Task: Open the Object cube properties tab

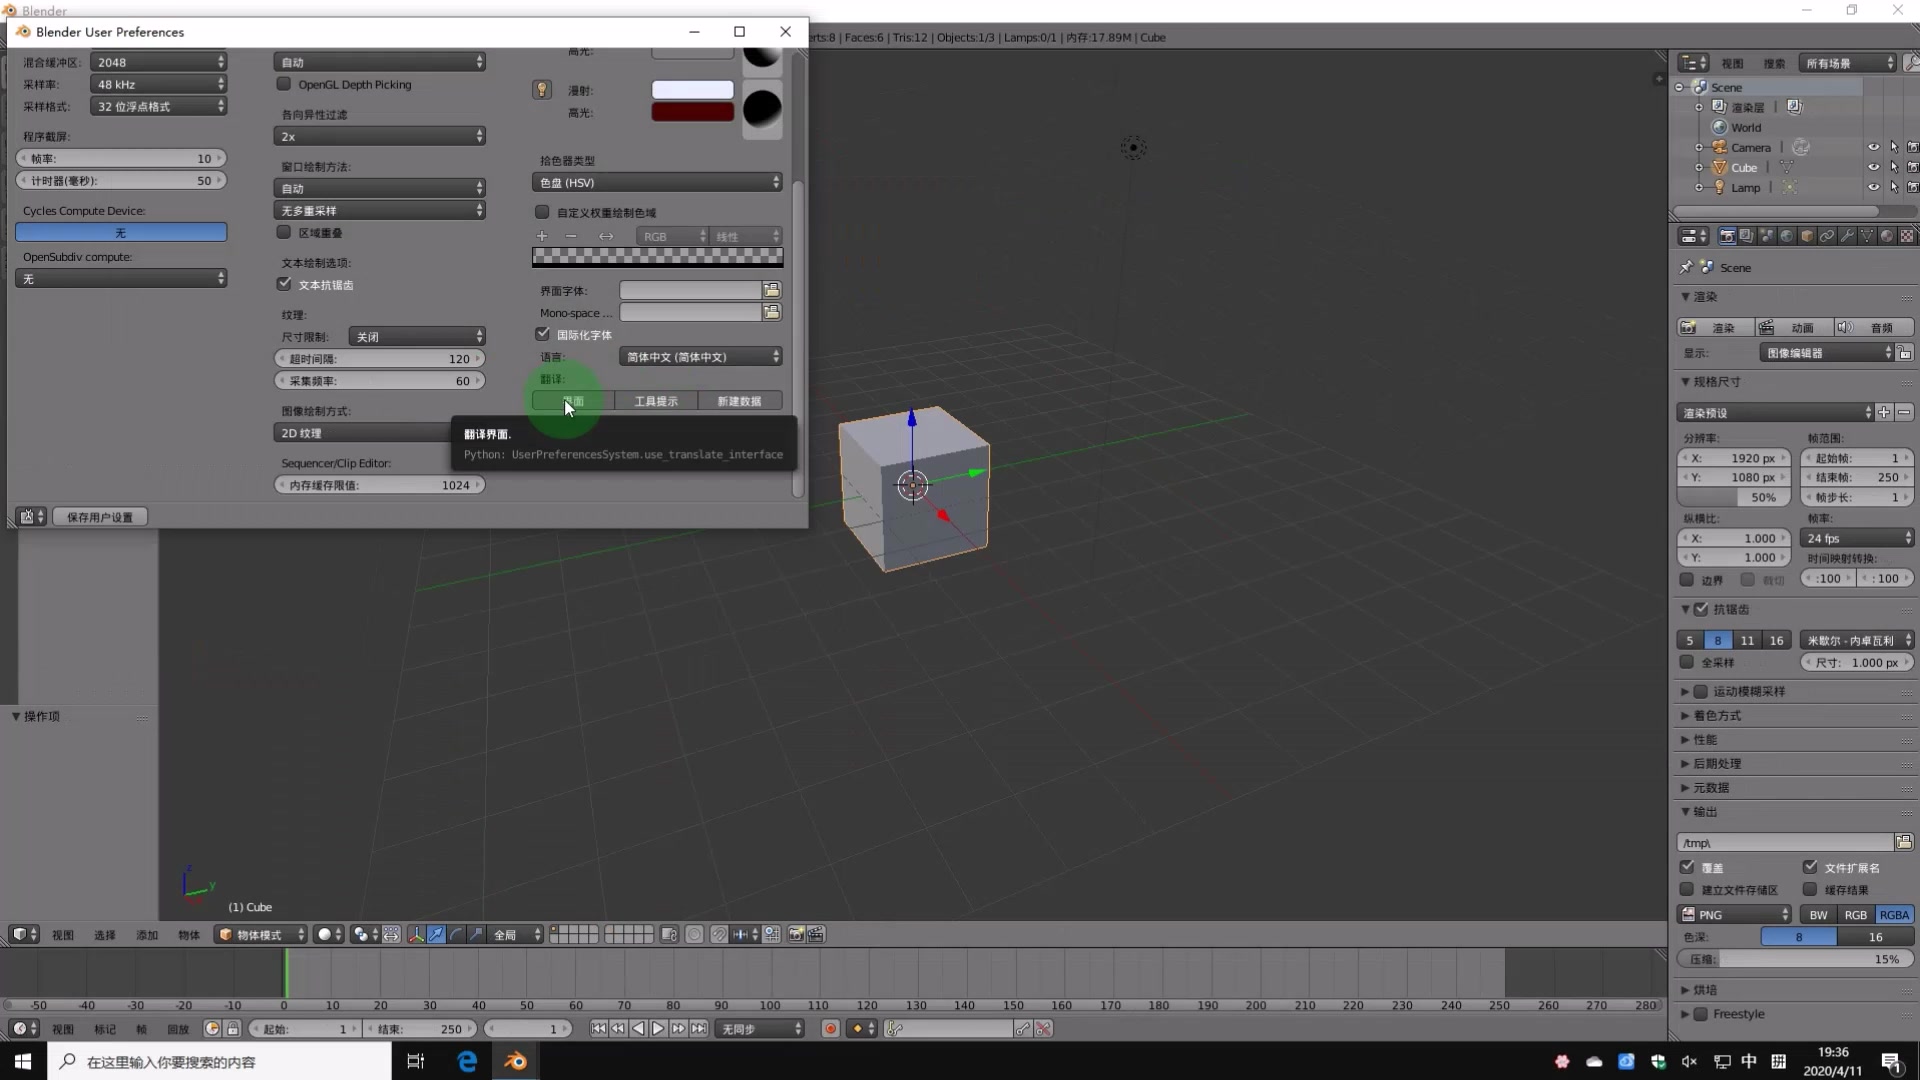Action: pyautogui.click(x=1807, y=236)
